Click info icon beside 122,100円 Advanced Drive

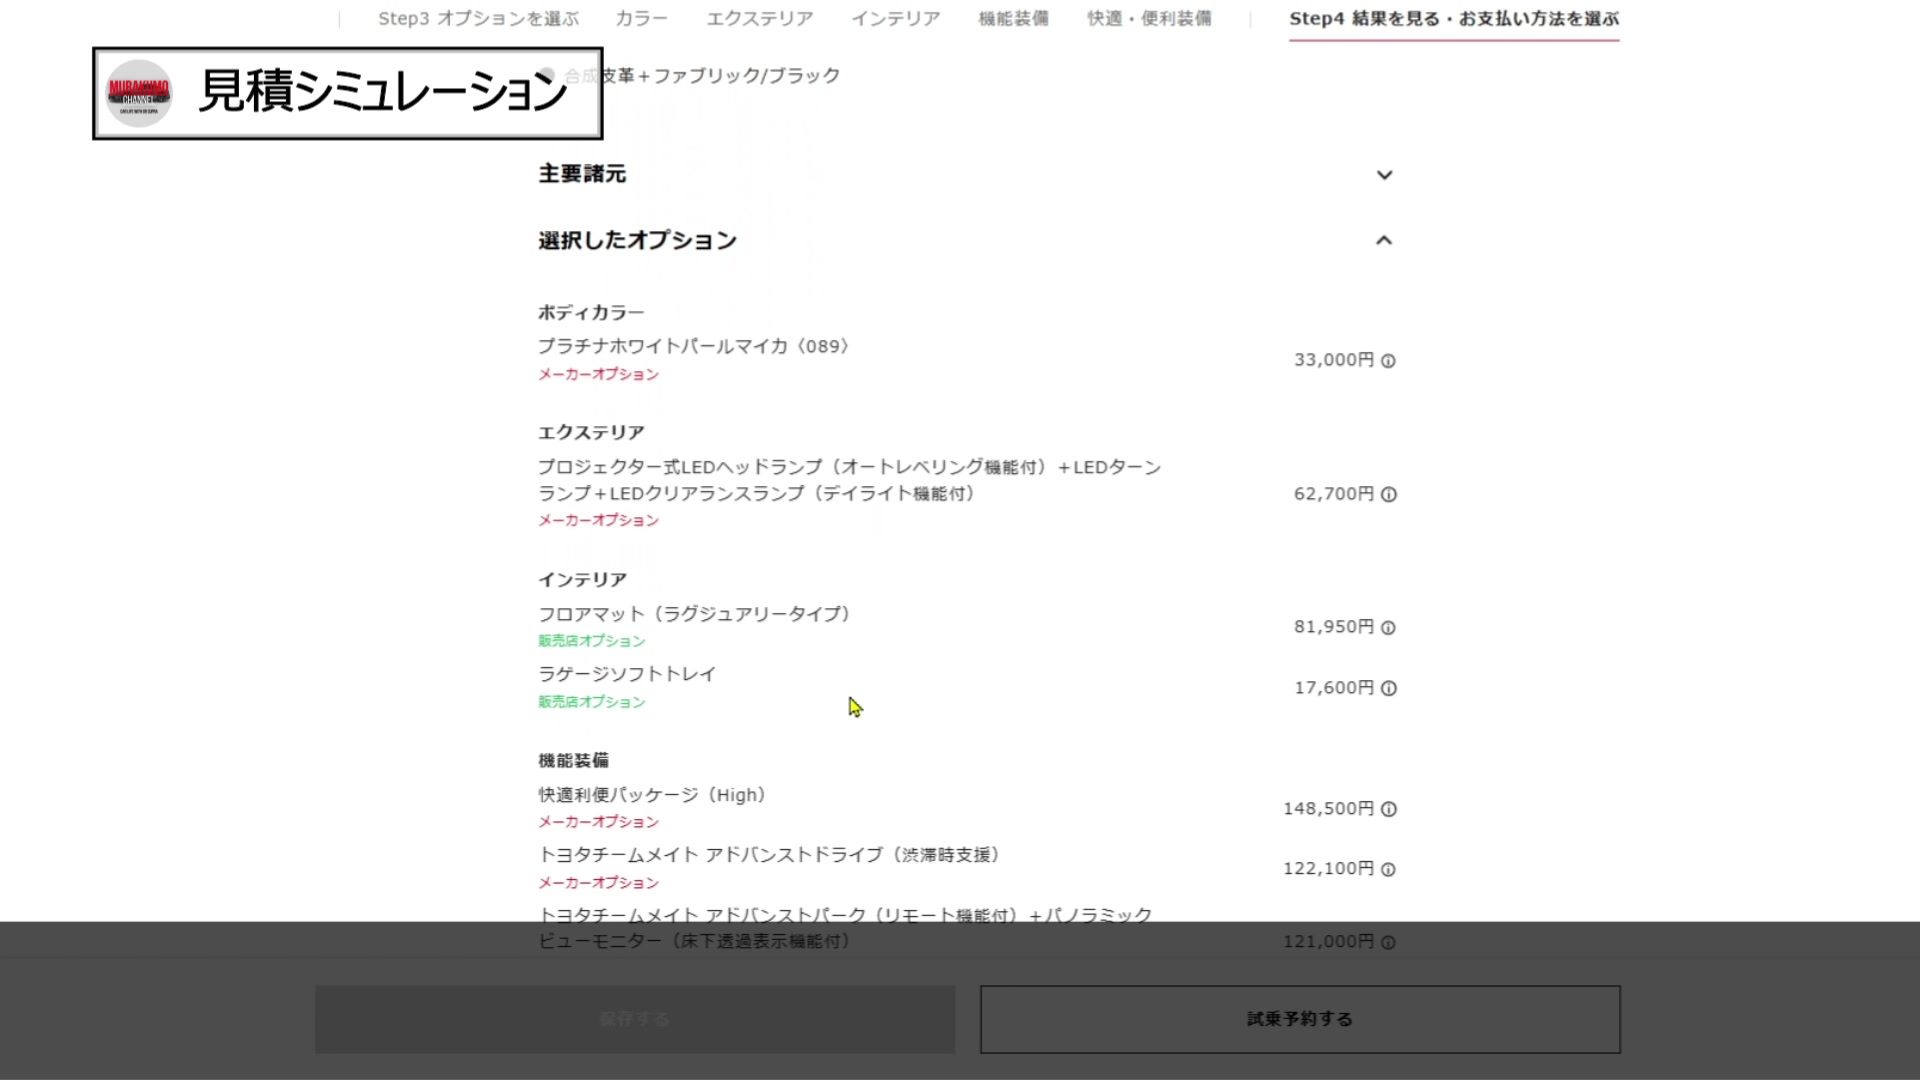click(1388, 870)
